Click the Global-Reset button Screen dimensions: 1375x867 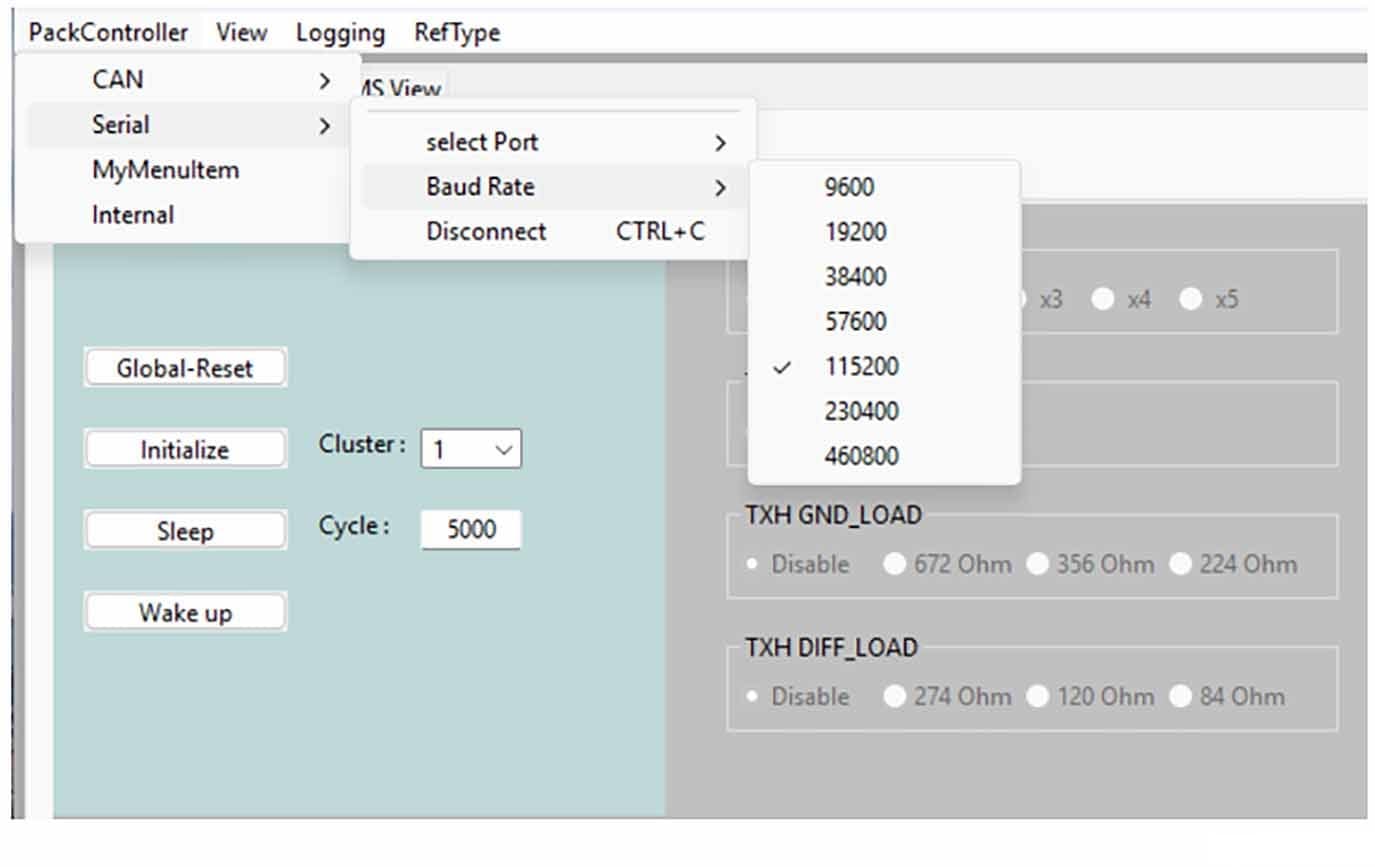(x=185, y=368)
